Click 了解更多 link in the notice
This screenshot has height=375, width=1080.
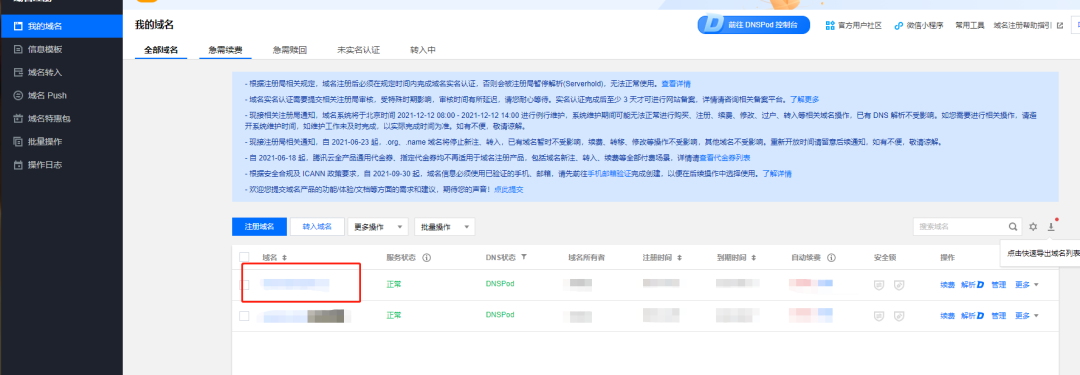click(x=804, y=99)
